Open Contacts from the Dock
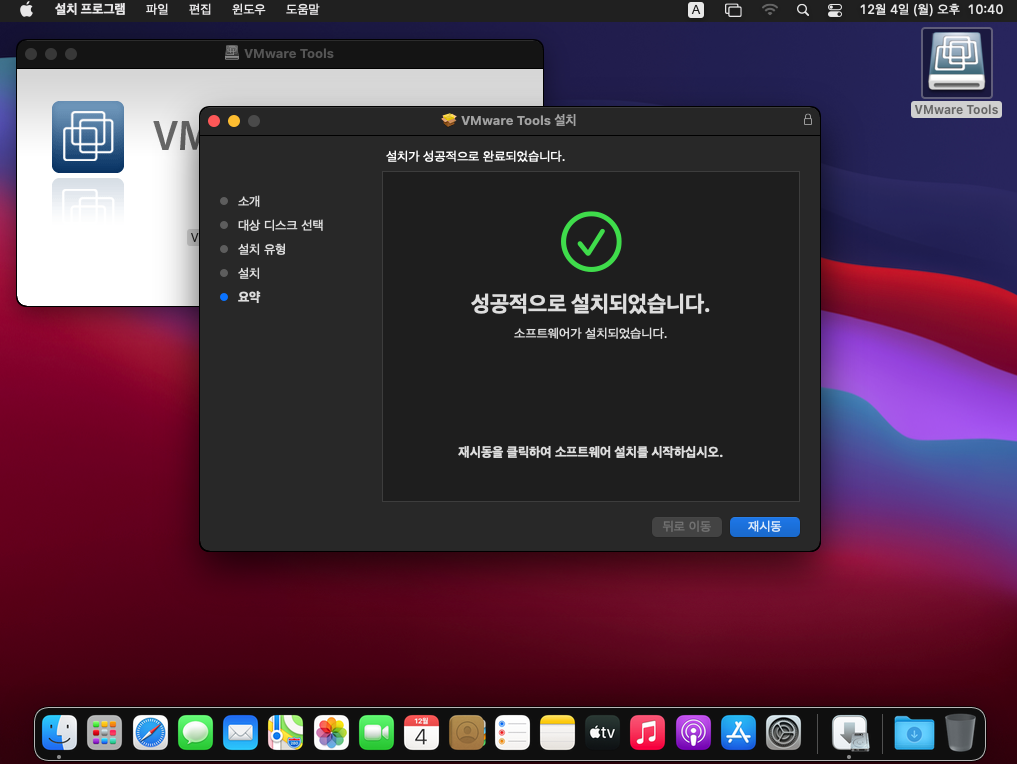The width and height of the screenshot is (1017, 764). (x=467, y=733)
